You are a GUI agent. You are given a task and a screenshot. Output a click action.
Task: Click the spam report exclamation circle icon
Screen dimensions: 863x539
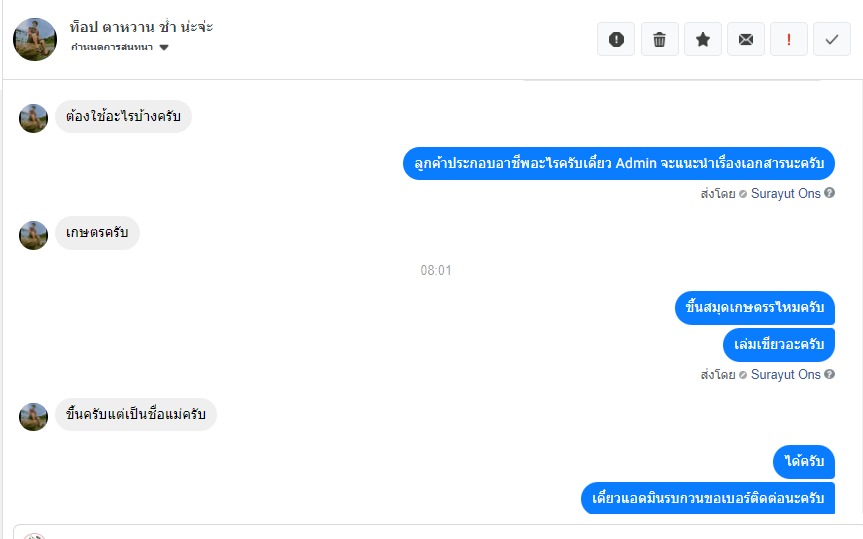click(616, 39)
